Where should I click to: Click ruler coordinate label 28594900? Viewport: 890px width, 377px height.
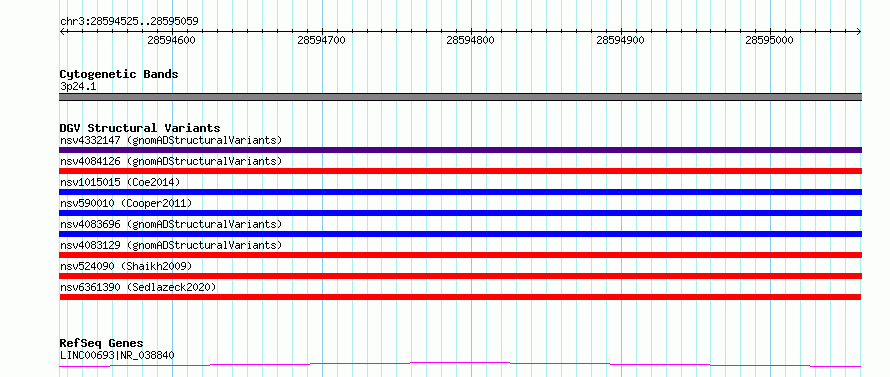click(620, 40)
